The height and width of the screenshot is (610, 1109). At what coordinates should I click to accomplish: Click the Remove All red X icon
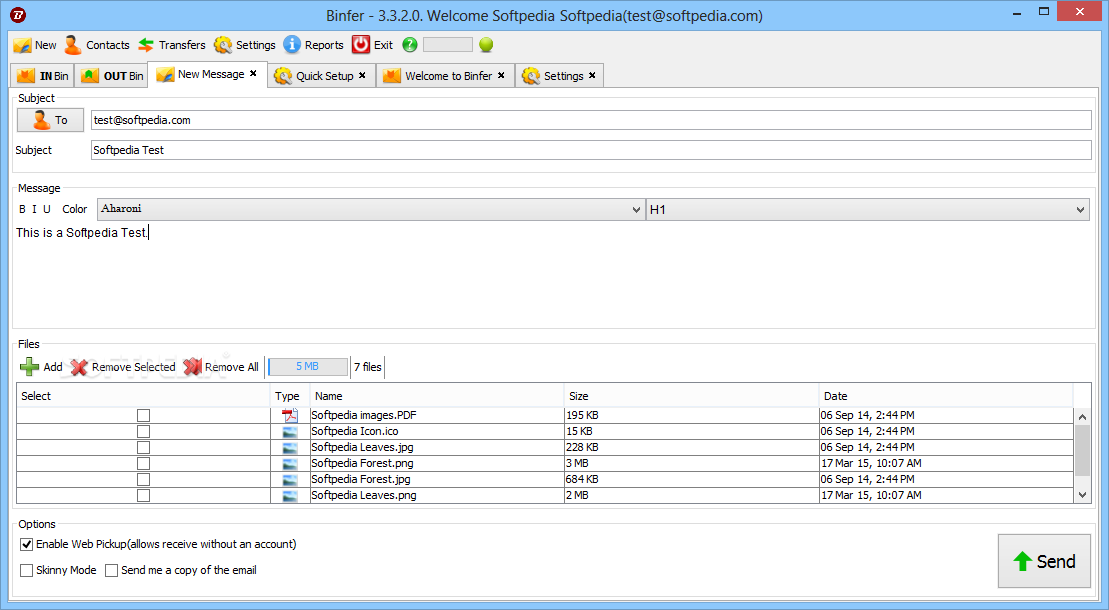(192, 367)
